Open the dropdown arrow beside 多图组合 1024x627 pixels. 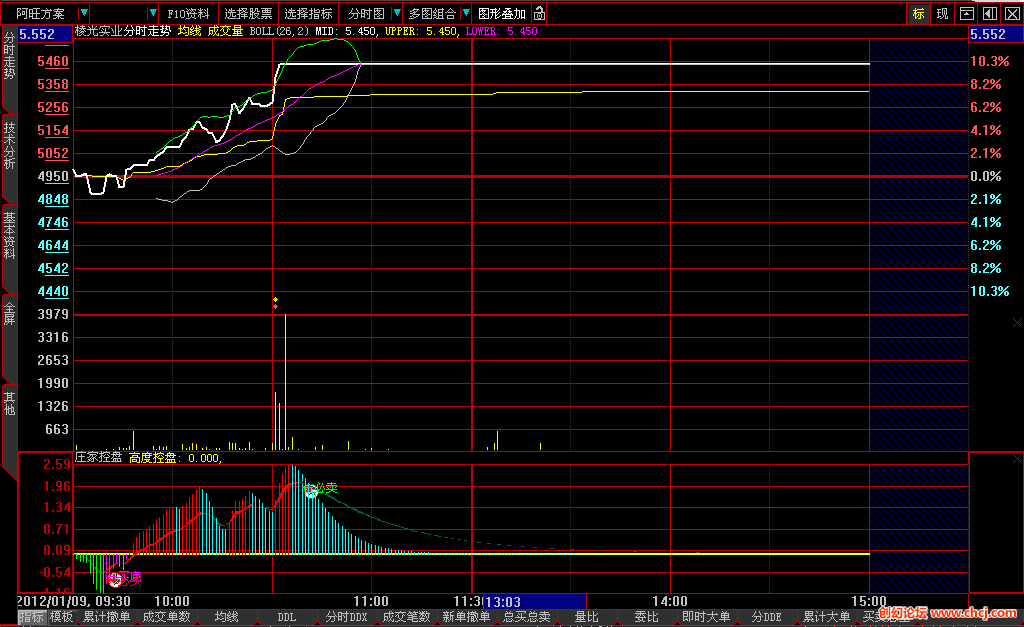[x=467, y=14]
